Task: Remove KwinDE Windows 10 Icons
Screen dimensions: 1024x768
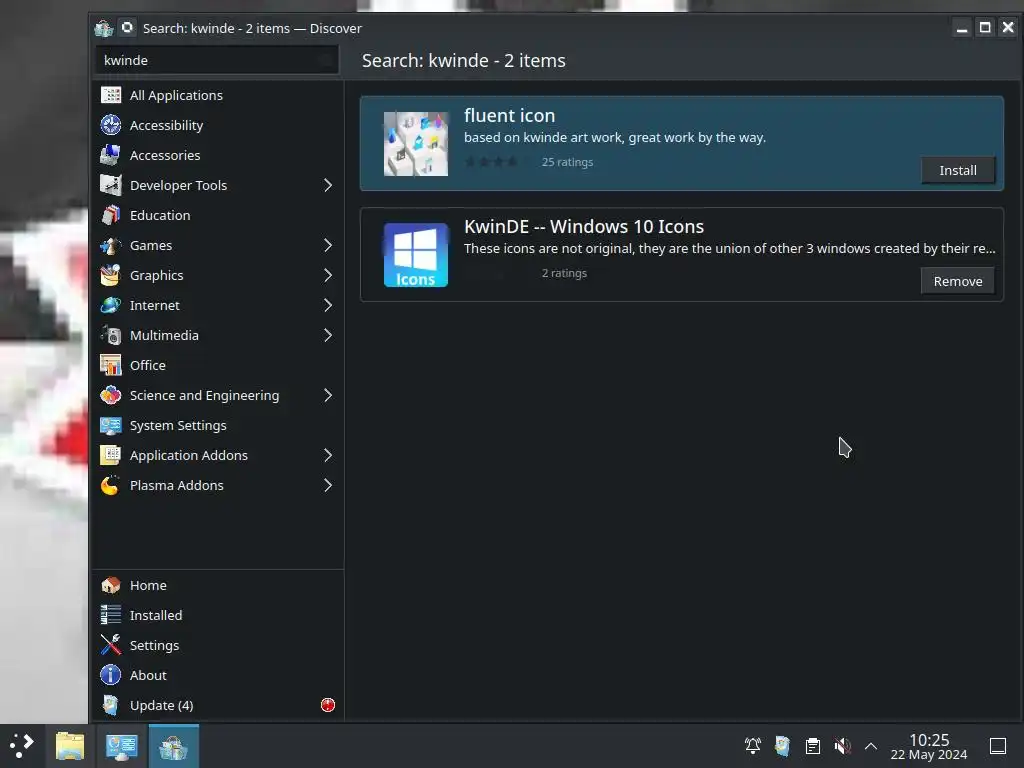Action: coord(958,281)
